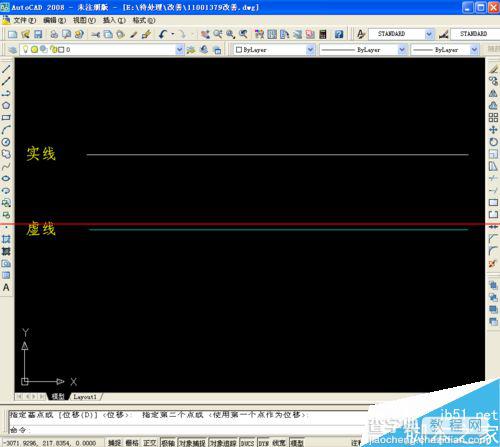The height and width of the screenshot is (447, 500).
Task: Select the Polygon draw tool
Action: click(6, 105)
